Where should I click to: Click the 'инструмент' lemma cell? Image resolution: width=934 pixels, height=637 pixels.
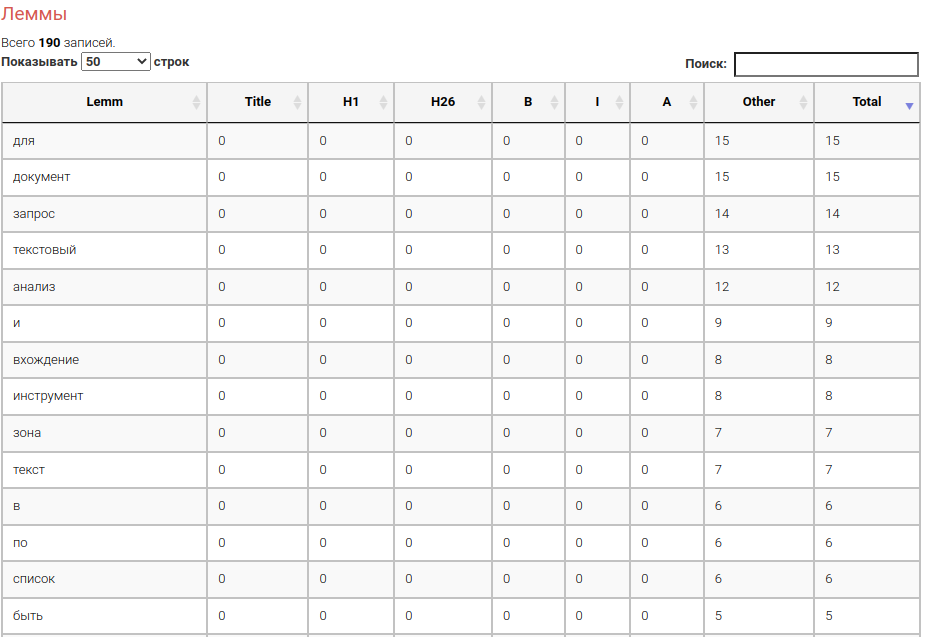coord(48,396)
